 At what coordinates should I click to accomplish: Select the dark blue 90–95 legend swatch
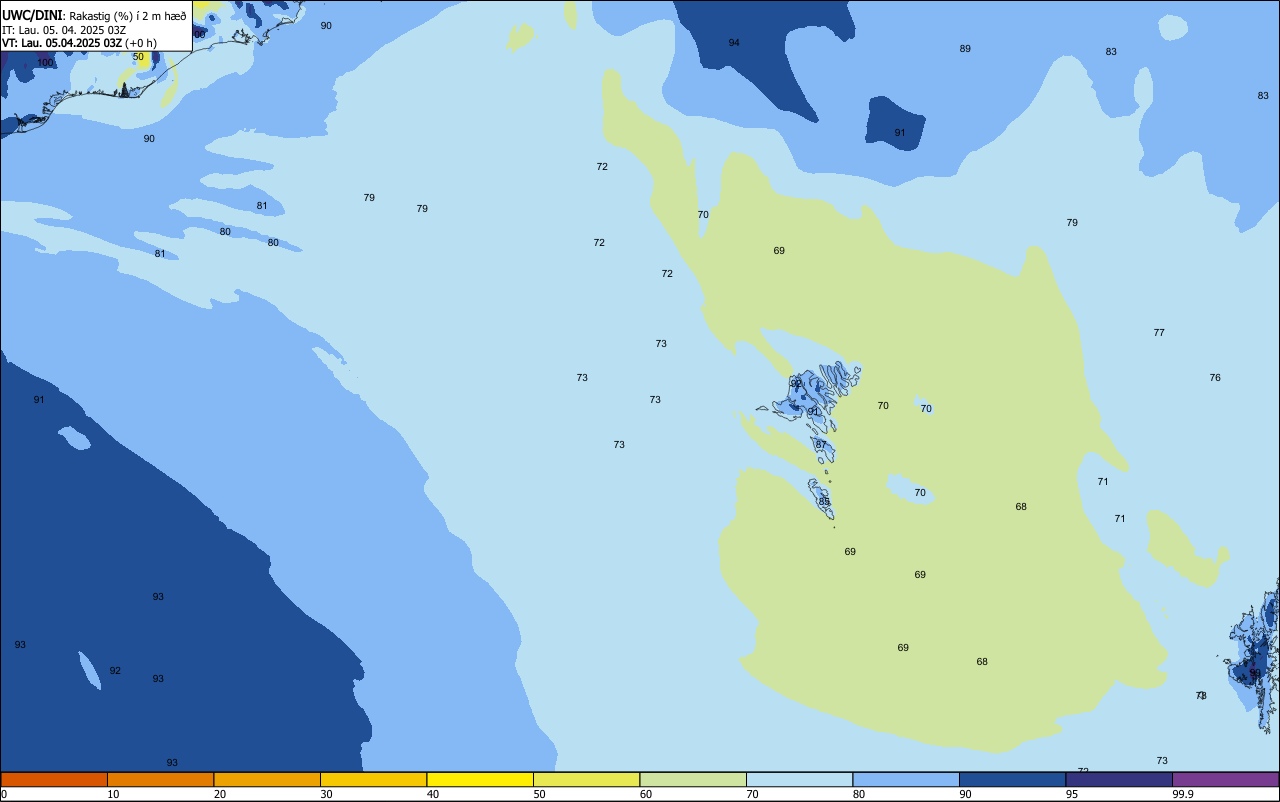[x=1012, y=779]
